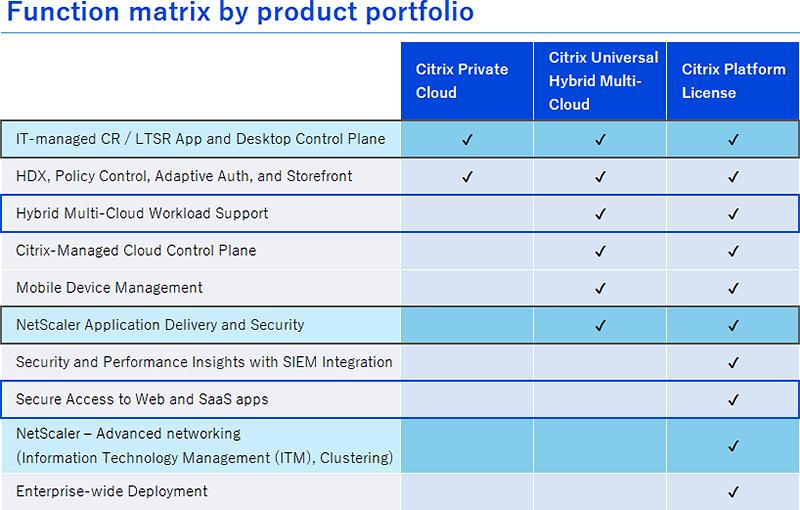Select the Citrix Private Cloud column header
Viewport: 800px width, 510px height.
[467, 81]
